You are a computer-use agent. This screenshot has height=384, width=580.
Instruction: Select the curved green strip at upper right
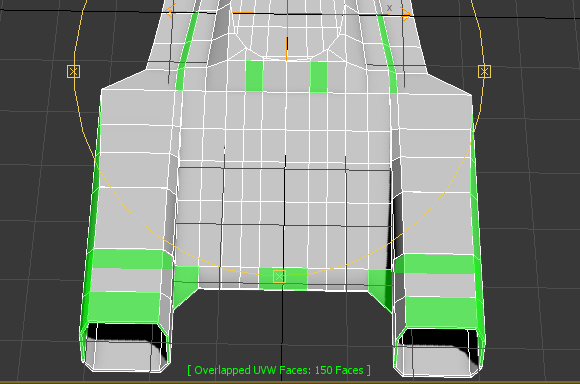pyautogui.click(x=387, y=54)
